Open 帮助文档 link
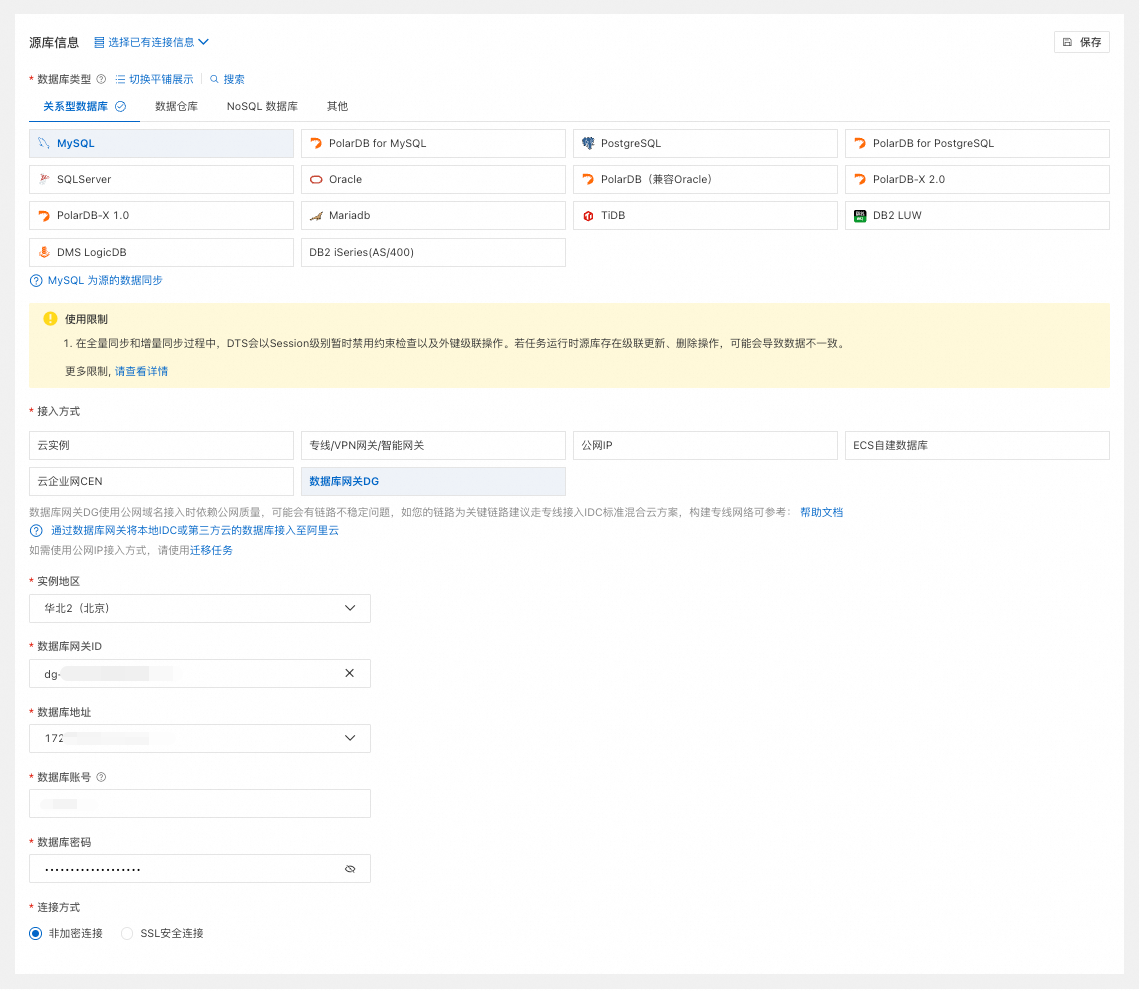Screen dimensions: 1140x991 pyautogui.click(x=822, y=513)
